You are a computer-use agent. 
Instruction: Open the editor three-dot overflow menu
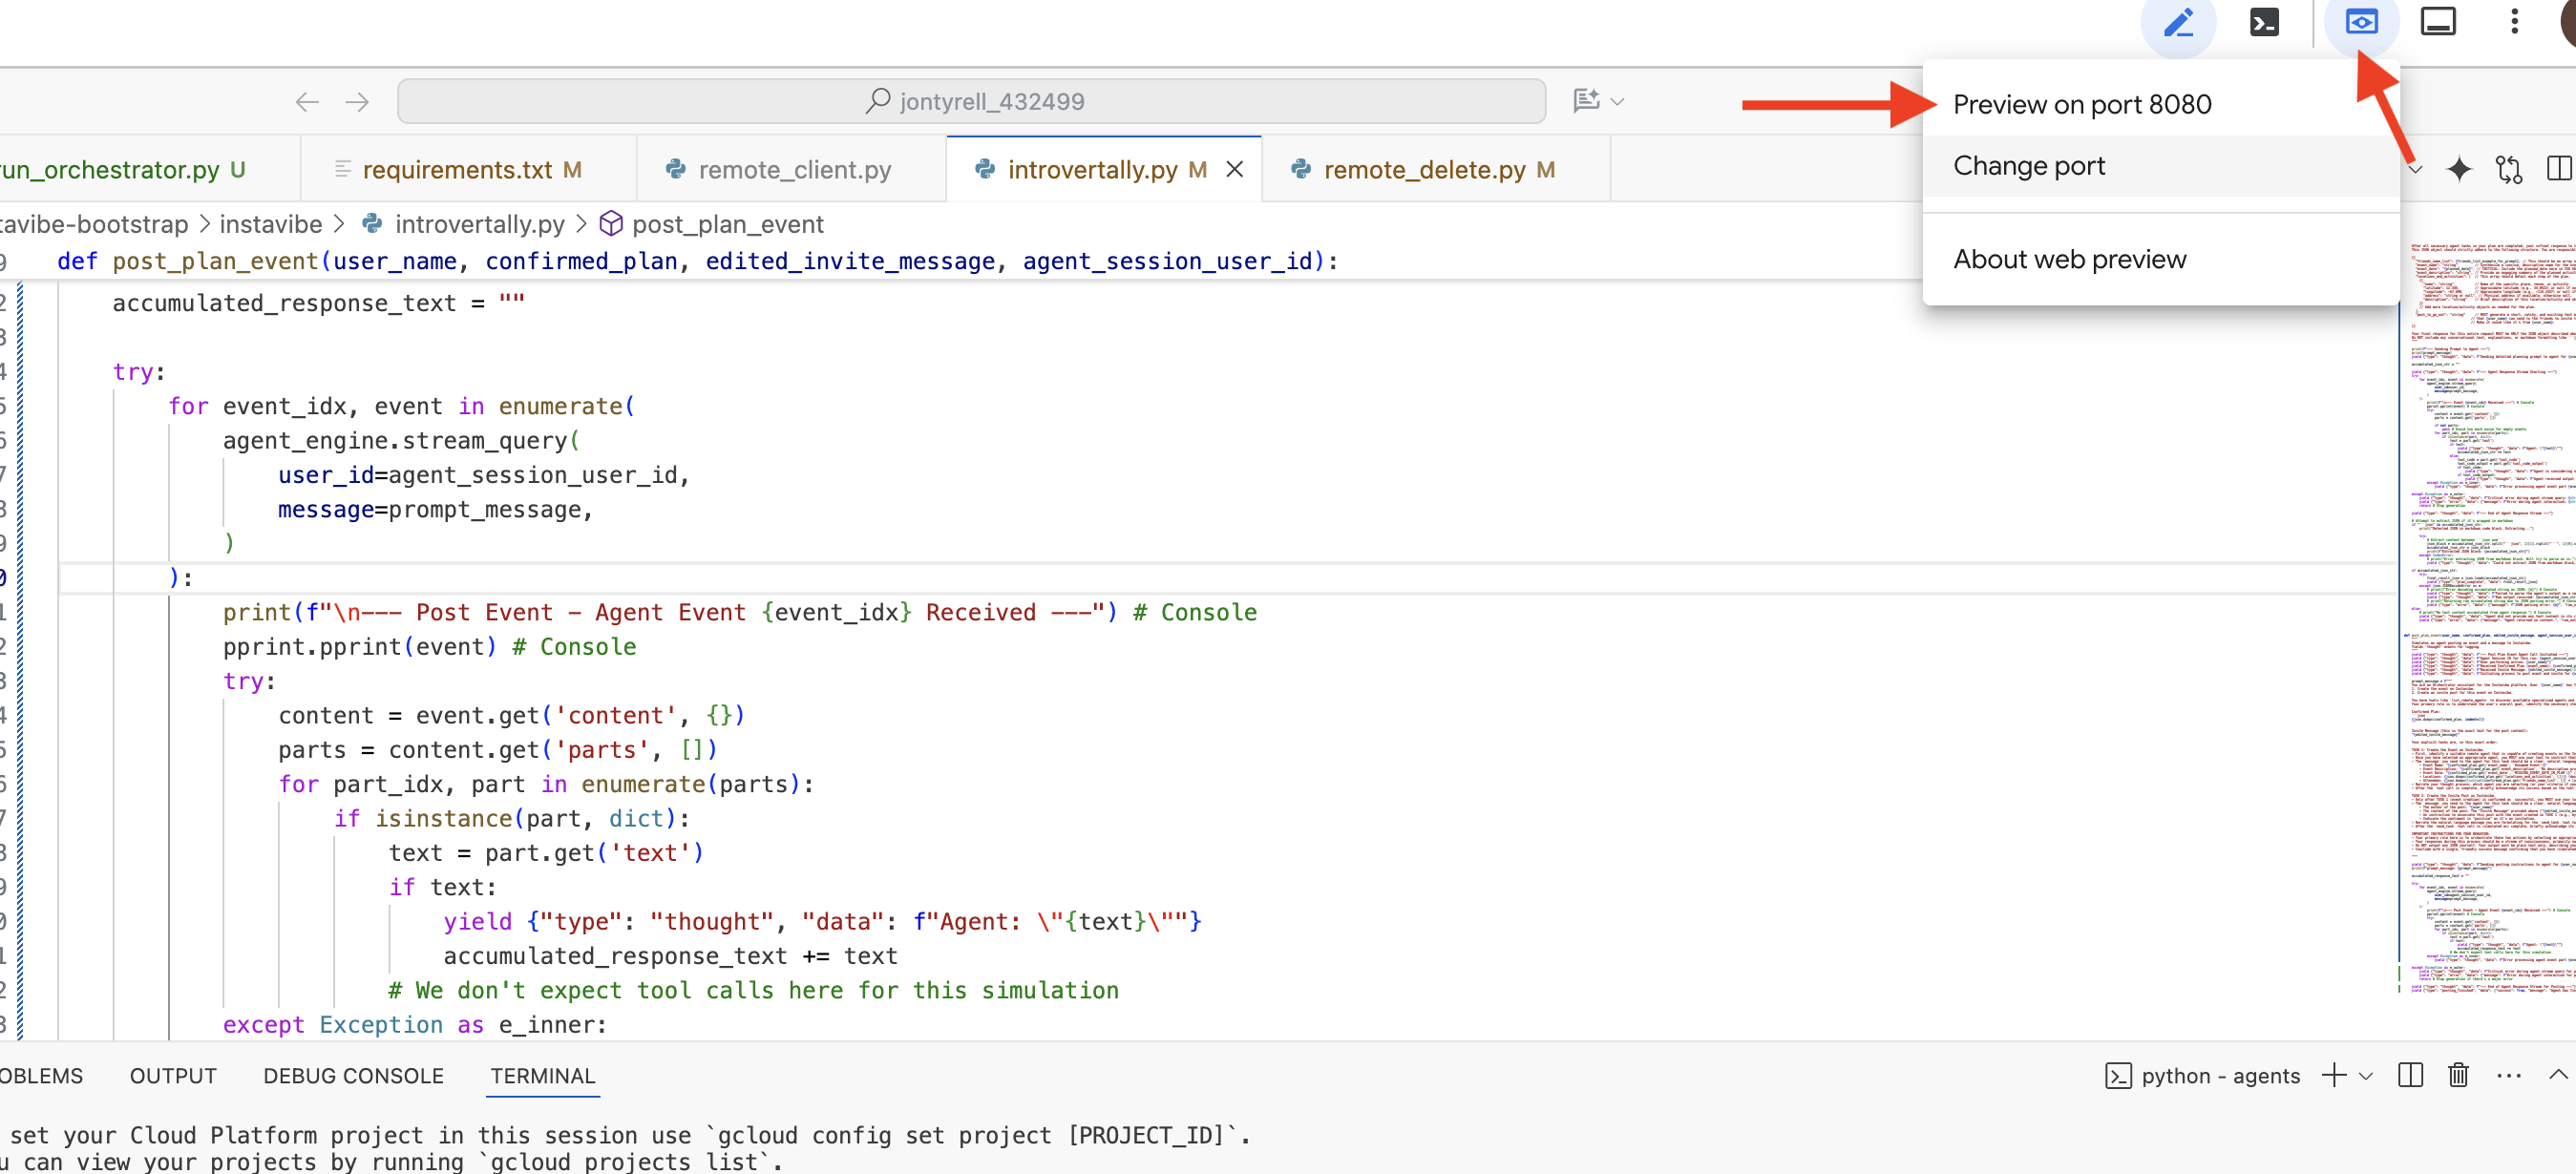tap(2515, 22)
